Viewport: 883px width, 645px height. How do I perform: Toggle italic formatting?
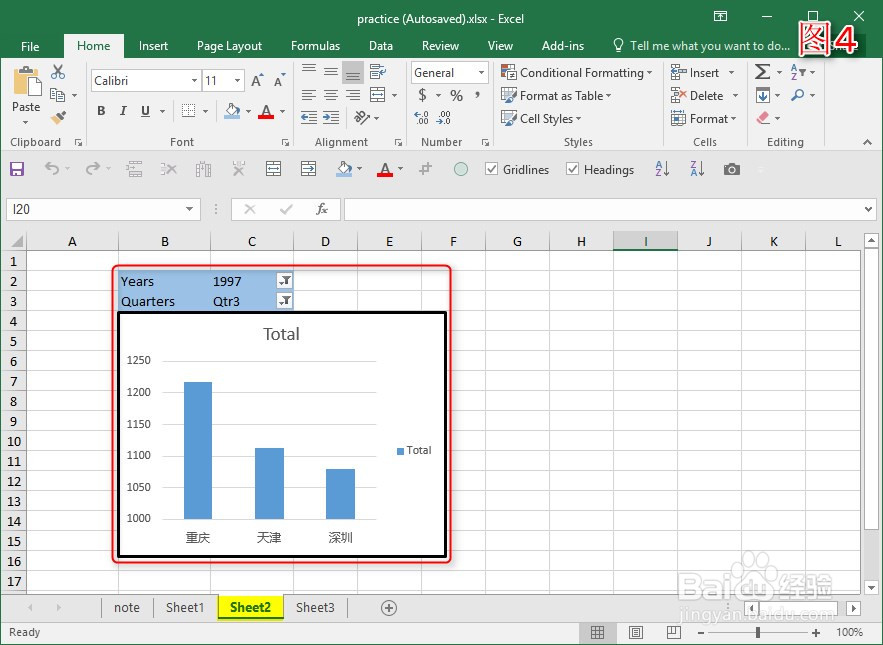pos(121,110)
